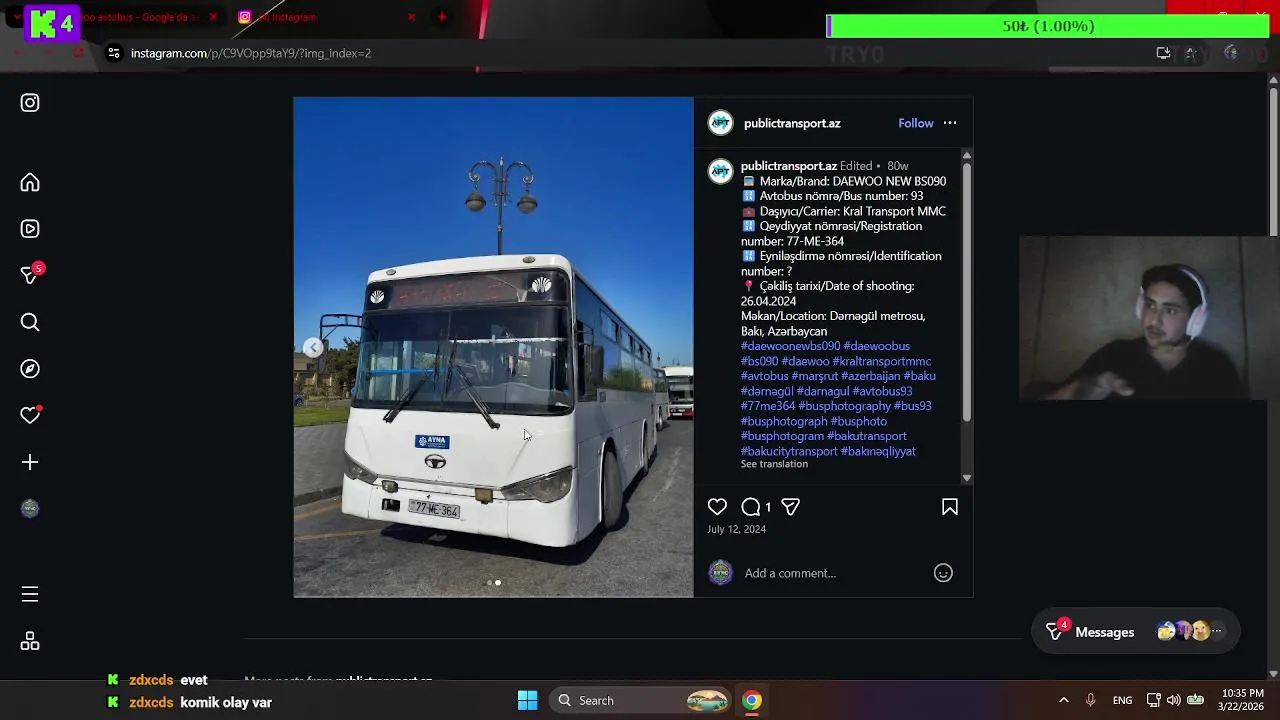The height and width of the screenshot is (720, 1280).
Task: Open profile avatar in sidebar
Action: coord(30,508)
